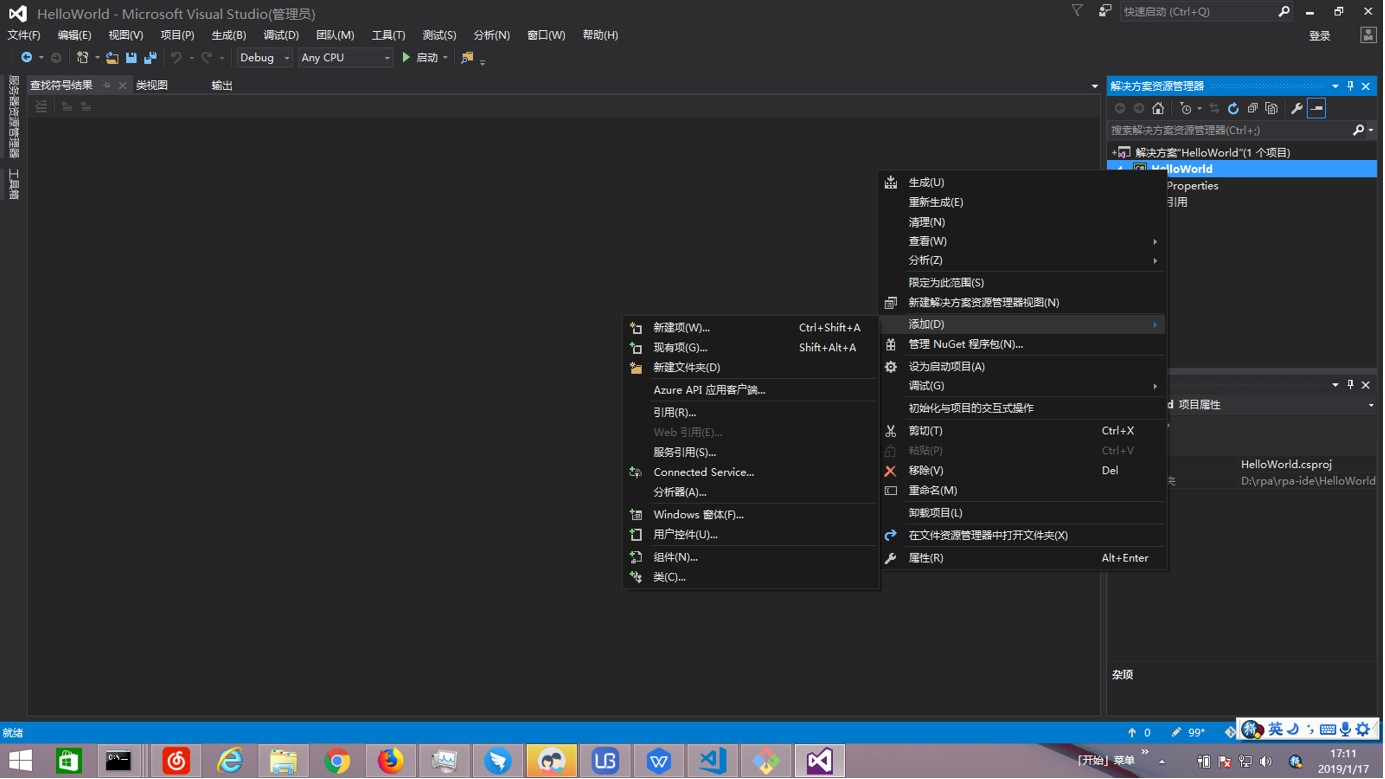Click the Refresh icon in Solution Explorer
This screenshot has height=779, width=1385.
1233,108
